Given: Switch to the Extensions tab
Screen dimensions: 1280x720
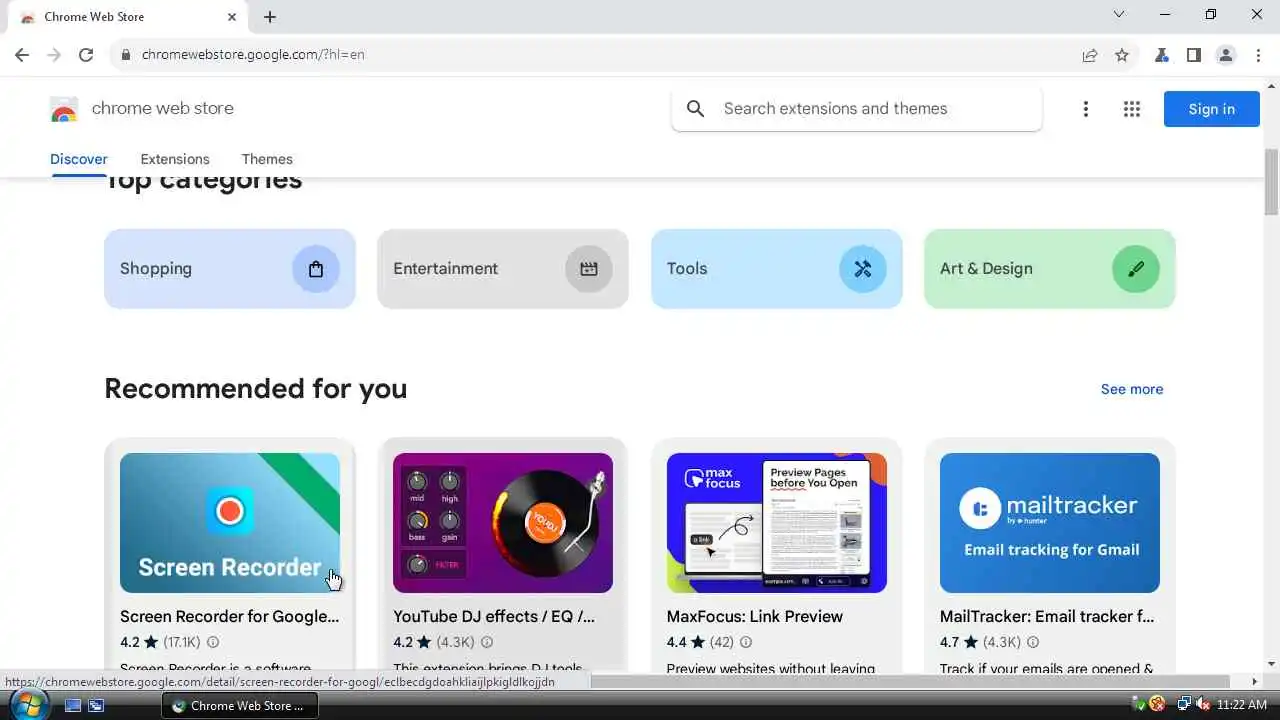Looking at the screenshot, I should [175, 159].
